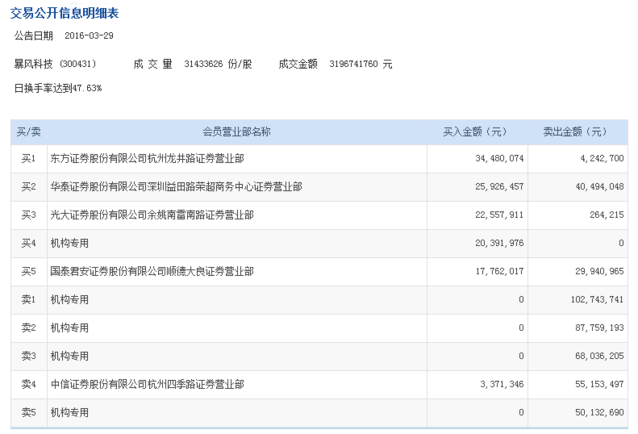This screenshot has height=434, width=638.
Task: Click buy amount 34,480,074 in 买1 row
Action: pyautogui.click(x=499, y=158)
